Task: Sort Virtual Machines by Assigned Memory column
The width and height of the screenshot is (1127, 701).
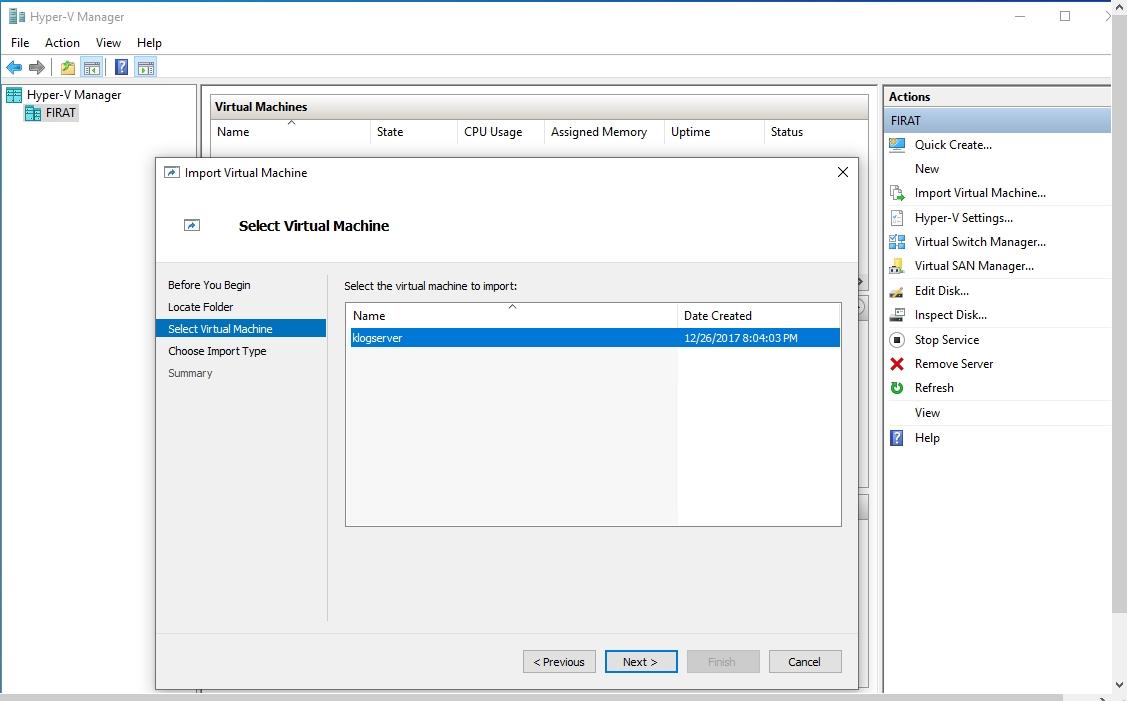Action: point(604,132)
